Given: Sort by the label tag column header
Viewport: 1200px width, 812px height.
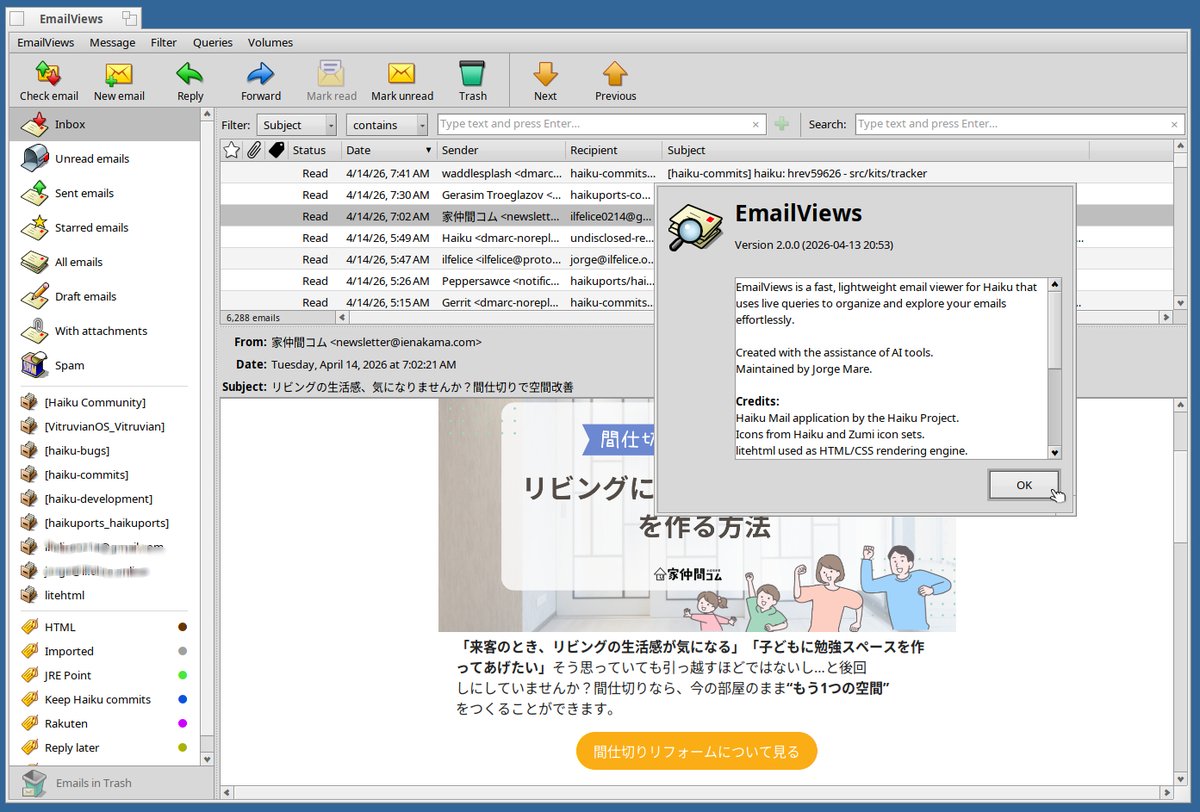Looking at the screenshot, I should pos(277,150).
